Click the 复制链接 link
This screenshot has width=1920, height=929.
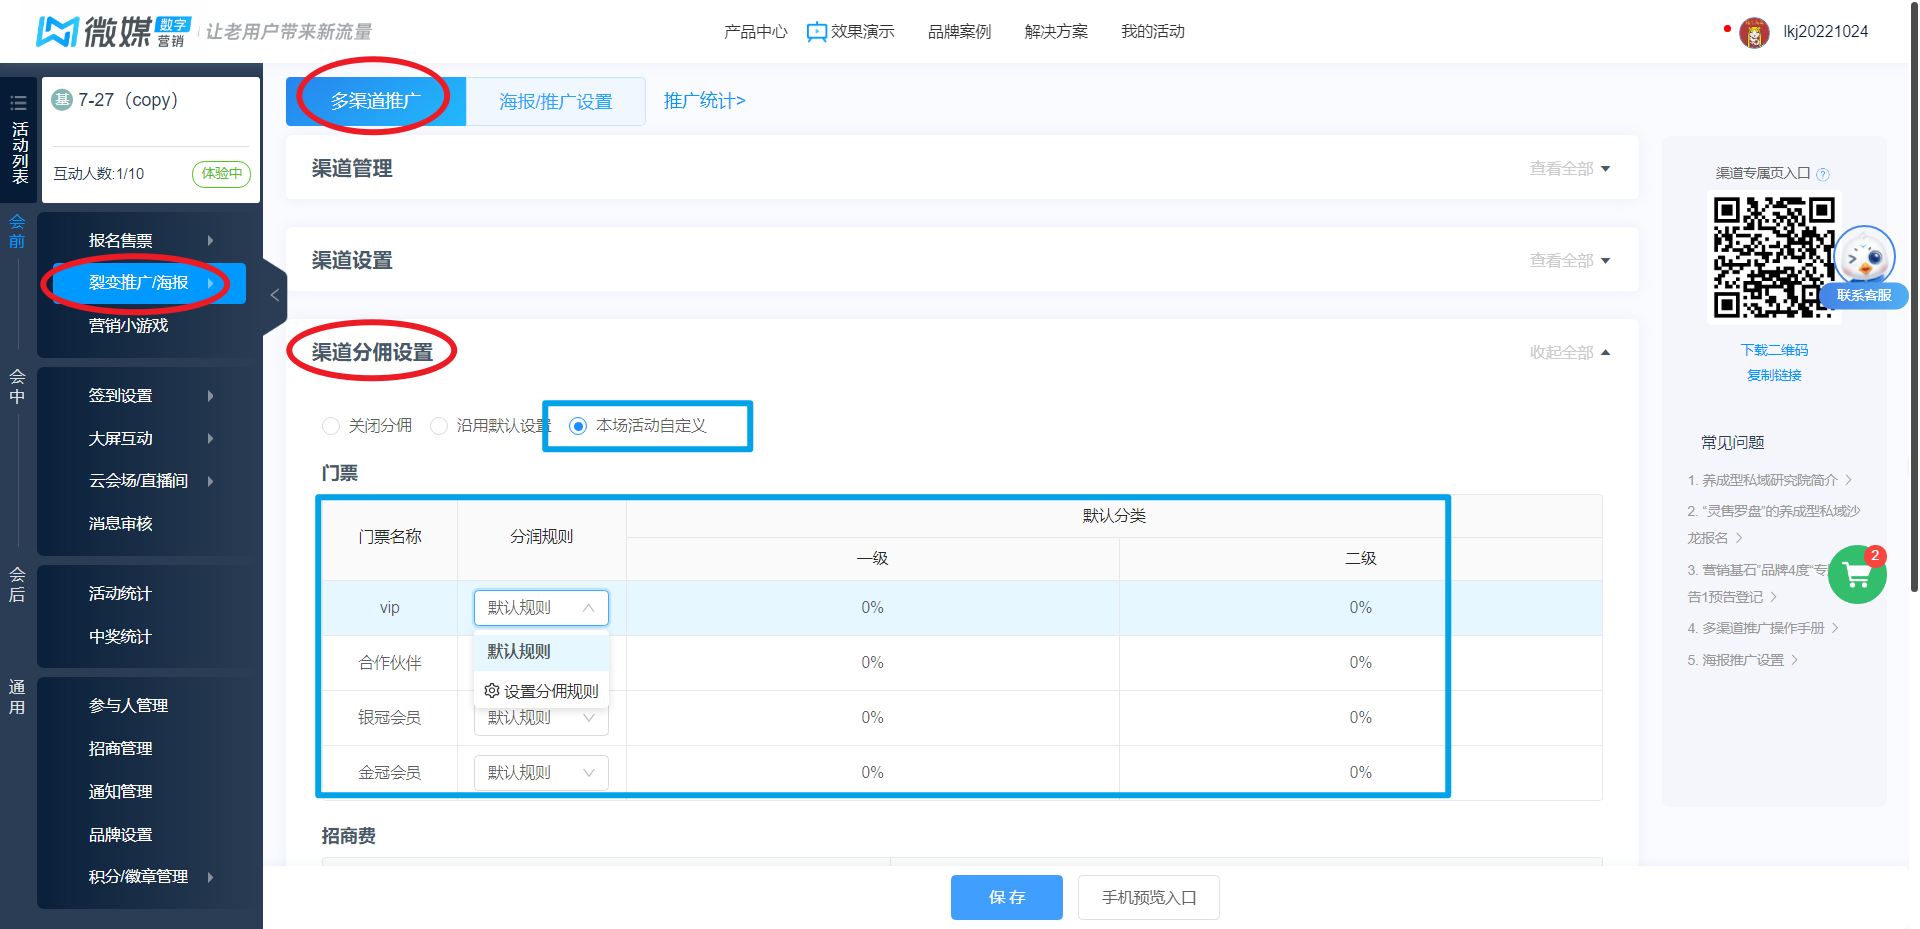(1774, 375)
